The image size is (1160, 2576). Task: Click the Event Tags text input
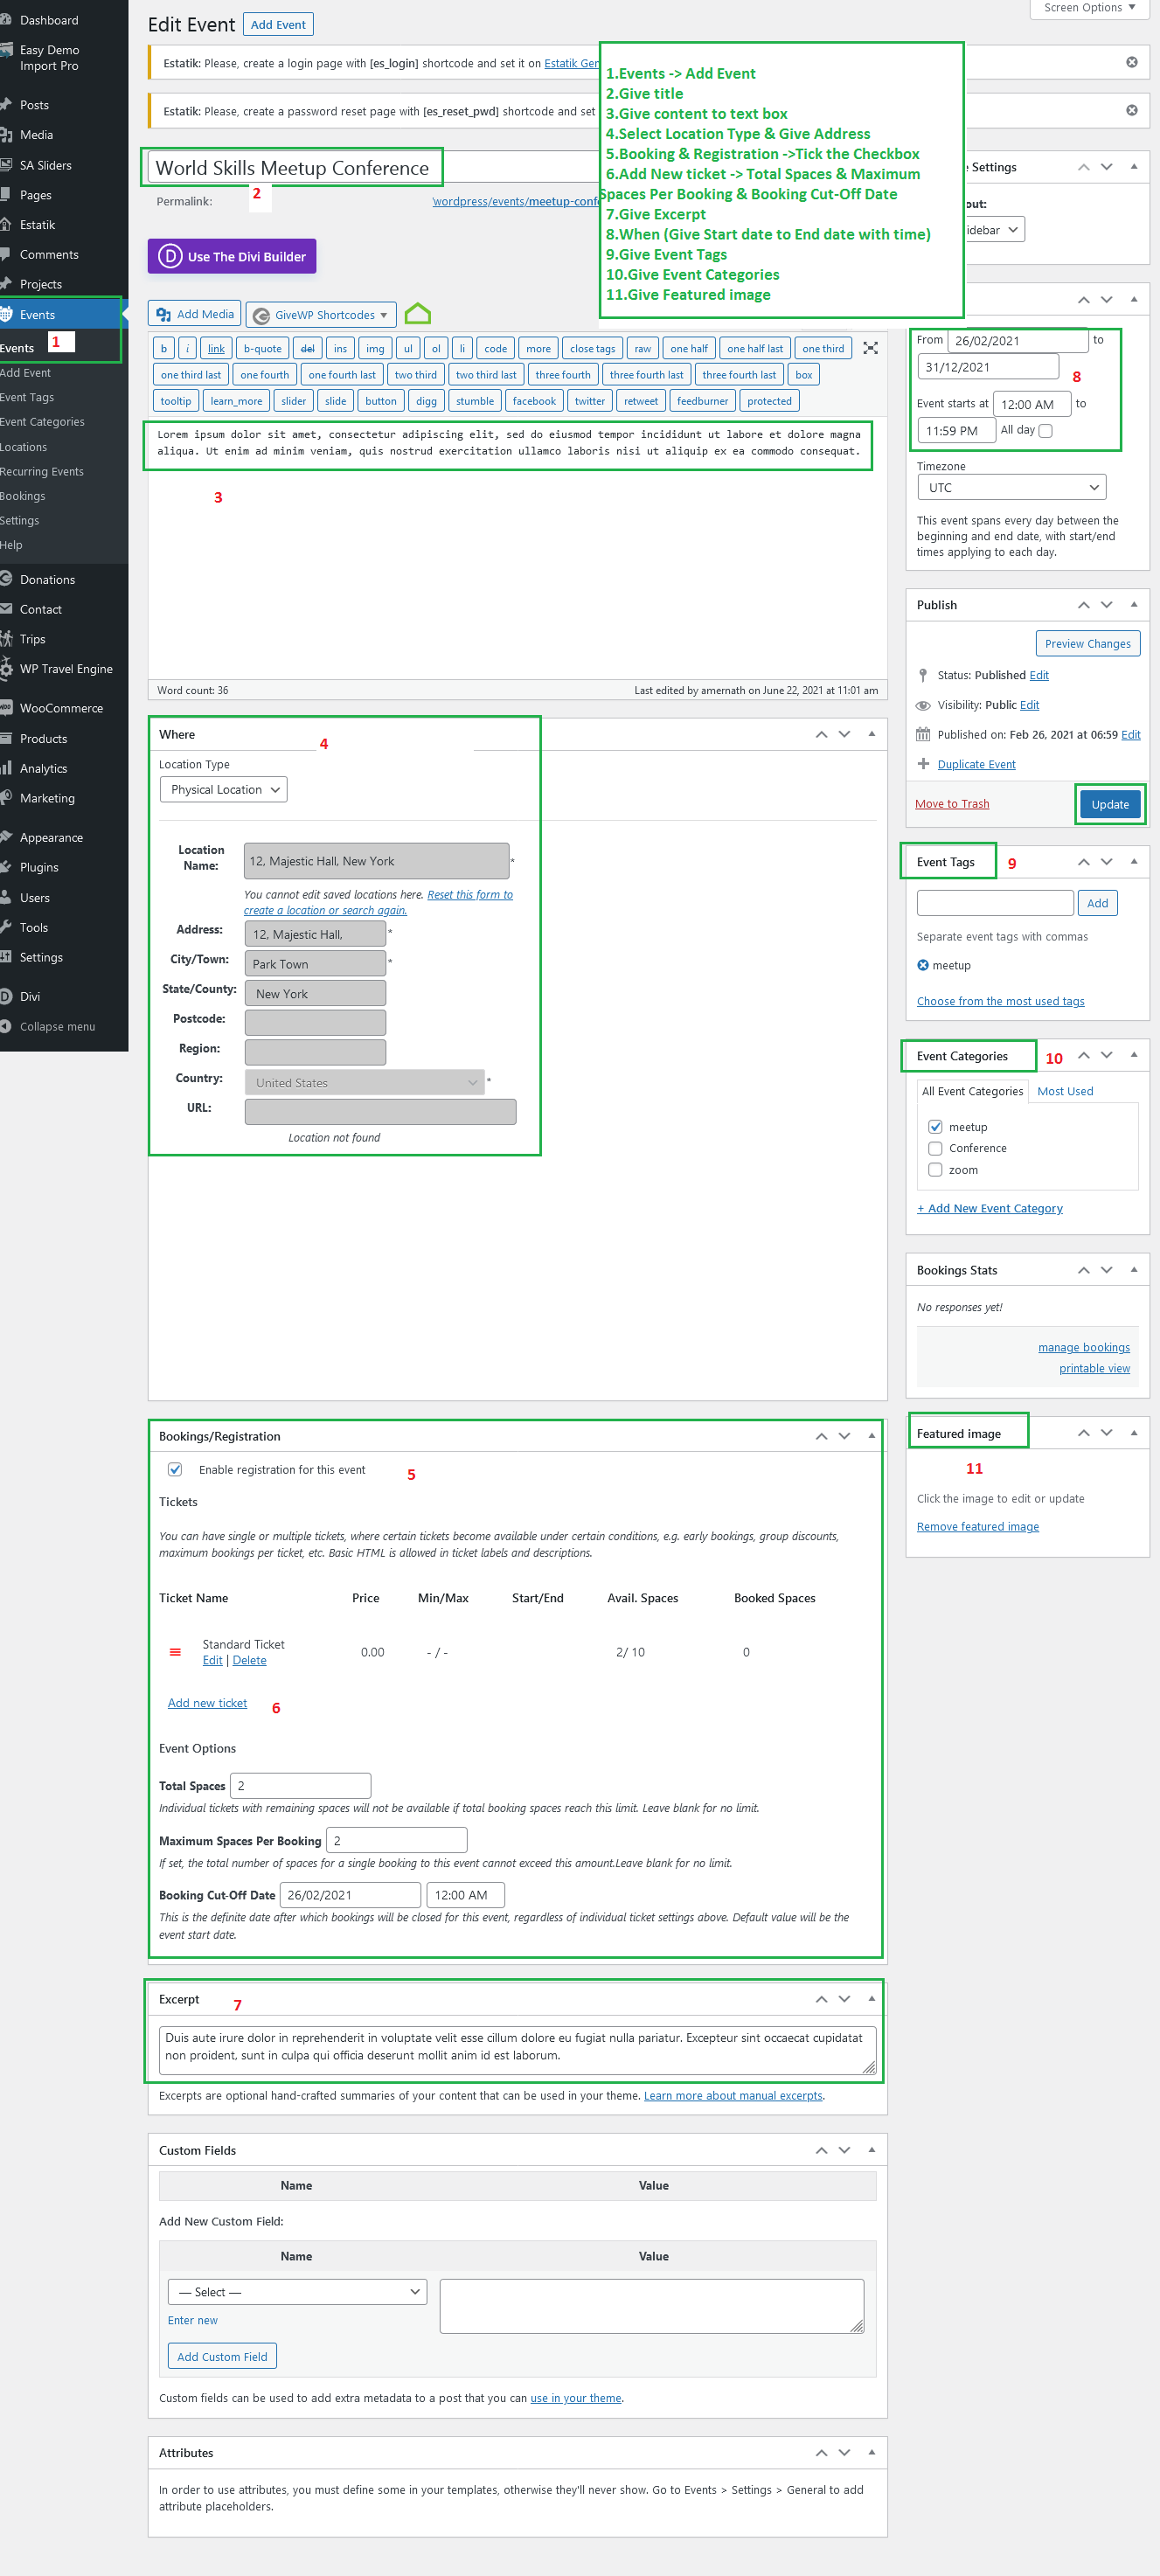(995, 903)
